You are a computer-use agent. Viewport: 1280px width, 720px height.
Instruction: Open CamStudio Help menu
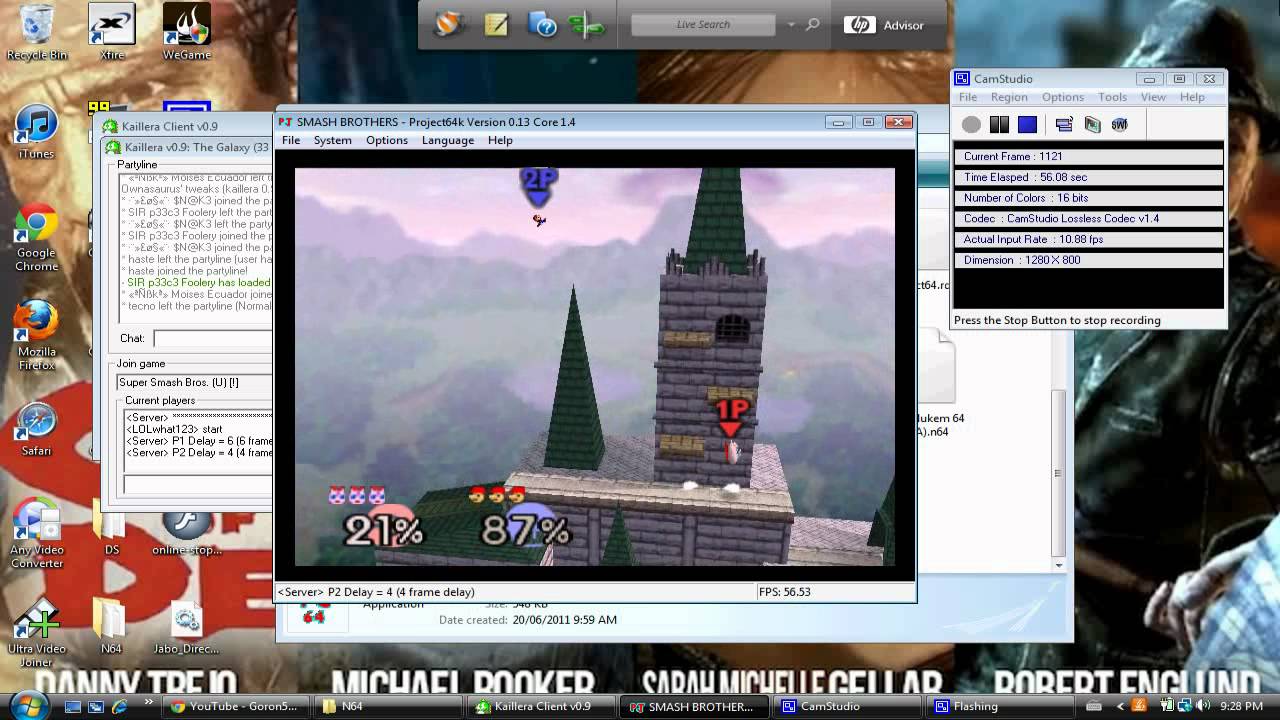[x=1192, y=97]
